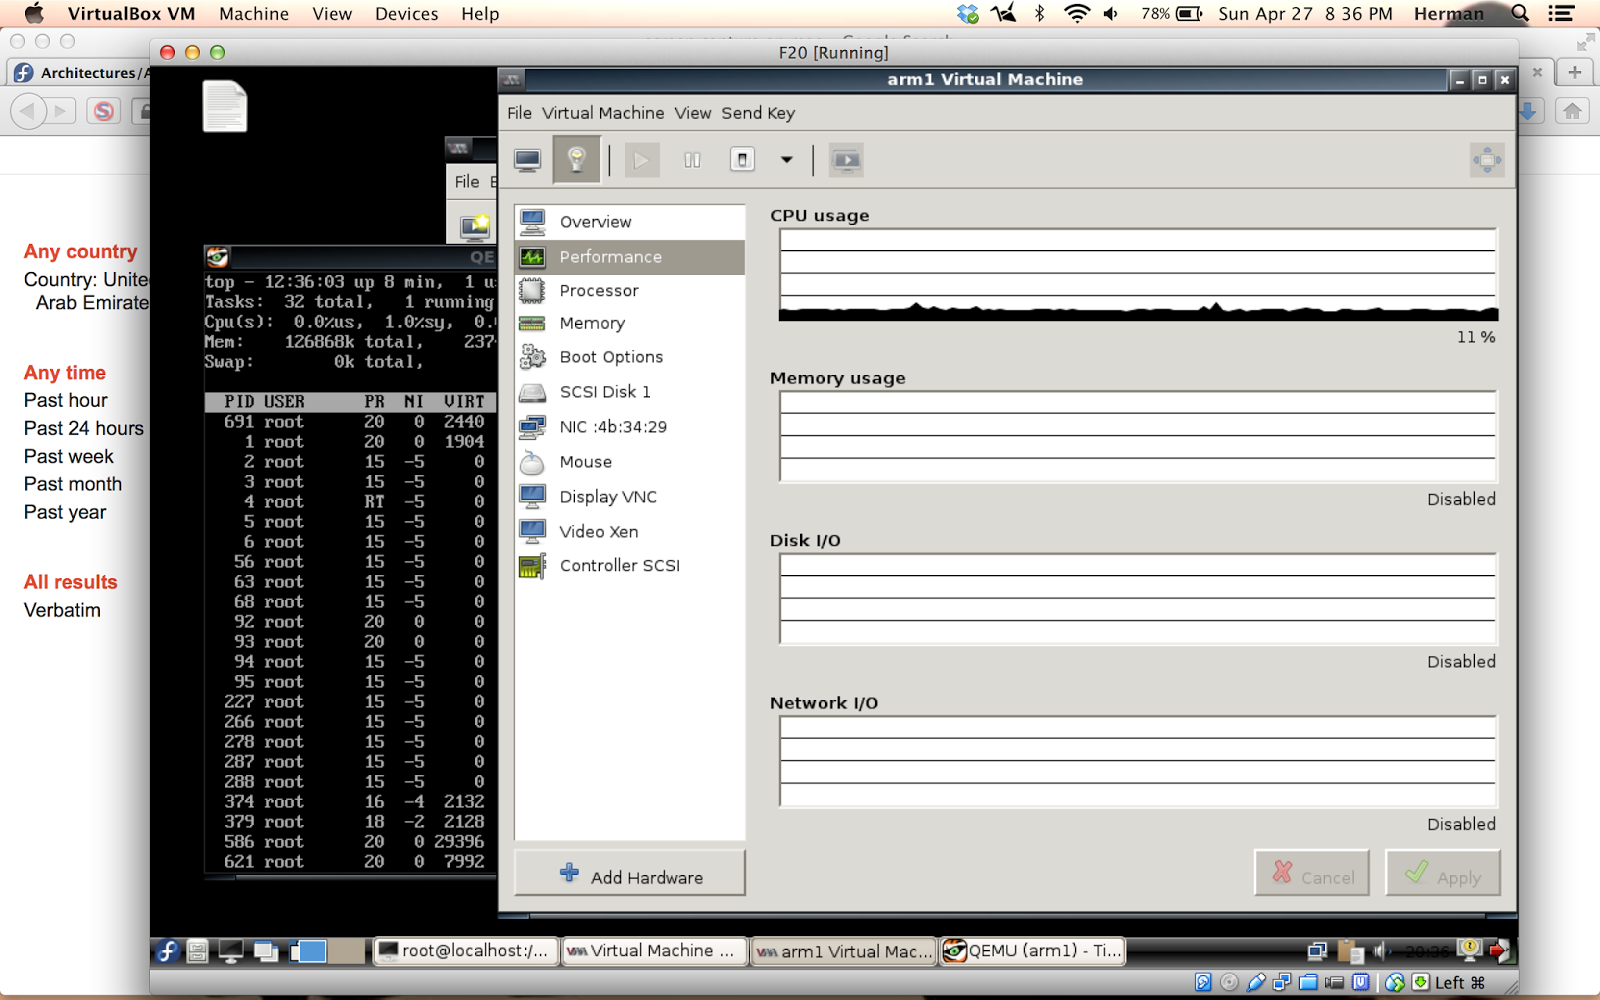This screenshot has height=1000, width=1600.
Task: Click the Past month filter link
Action: [x=73, y=484]
